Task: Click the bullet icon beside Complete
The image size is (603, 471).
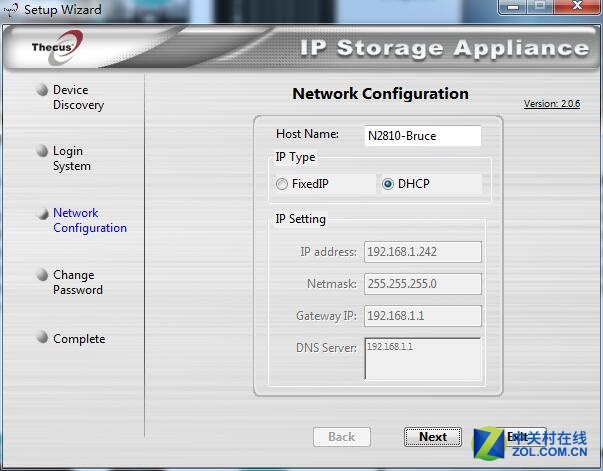Action: coord(42,336)
